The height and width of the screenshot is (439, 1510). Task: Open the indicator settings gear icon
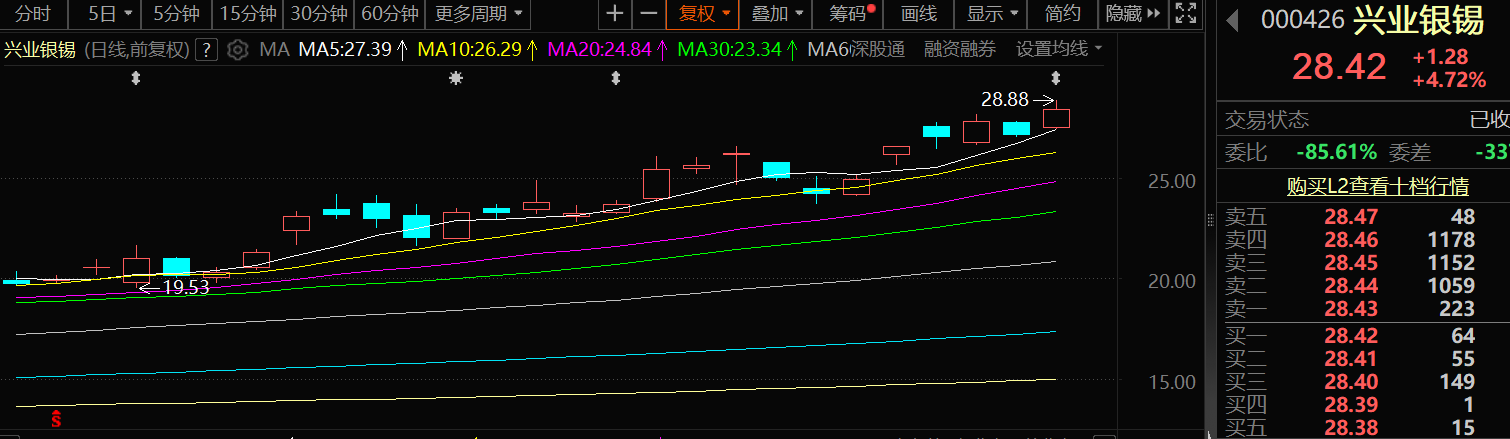[237, 49]
